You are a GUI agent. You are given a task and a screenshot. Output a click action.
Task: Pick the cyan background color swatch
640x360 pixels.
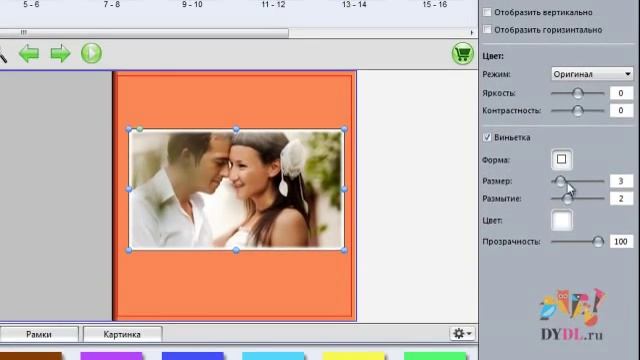pos(273,356)
